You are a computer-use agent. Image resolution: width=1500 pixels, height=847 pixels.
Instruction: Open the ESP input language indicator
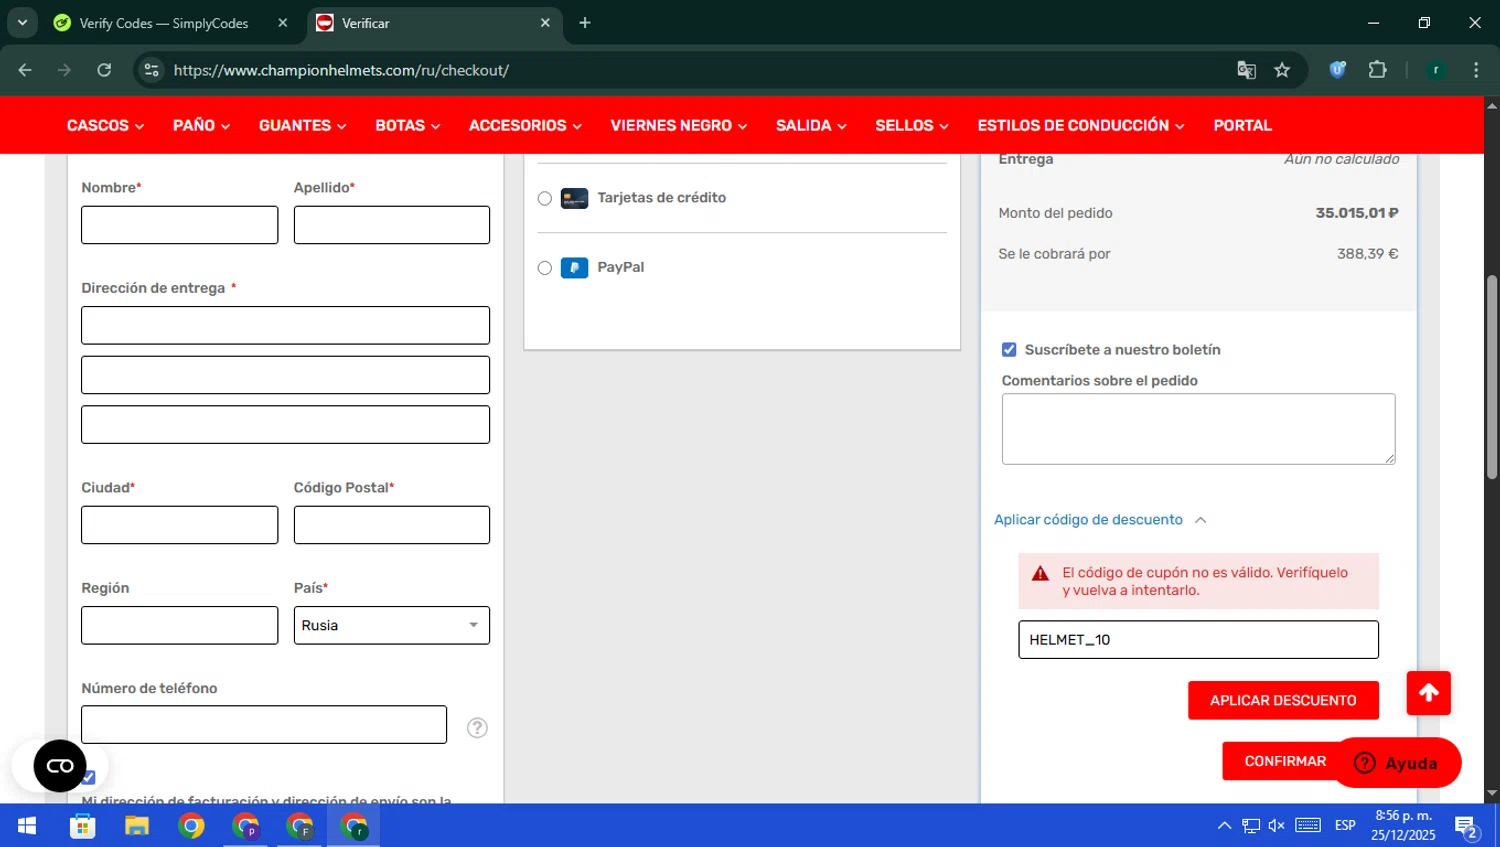point(1345,826)
